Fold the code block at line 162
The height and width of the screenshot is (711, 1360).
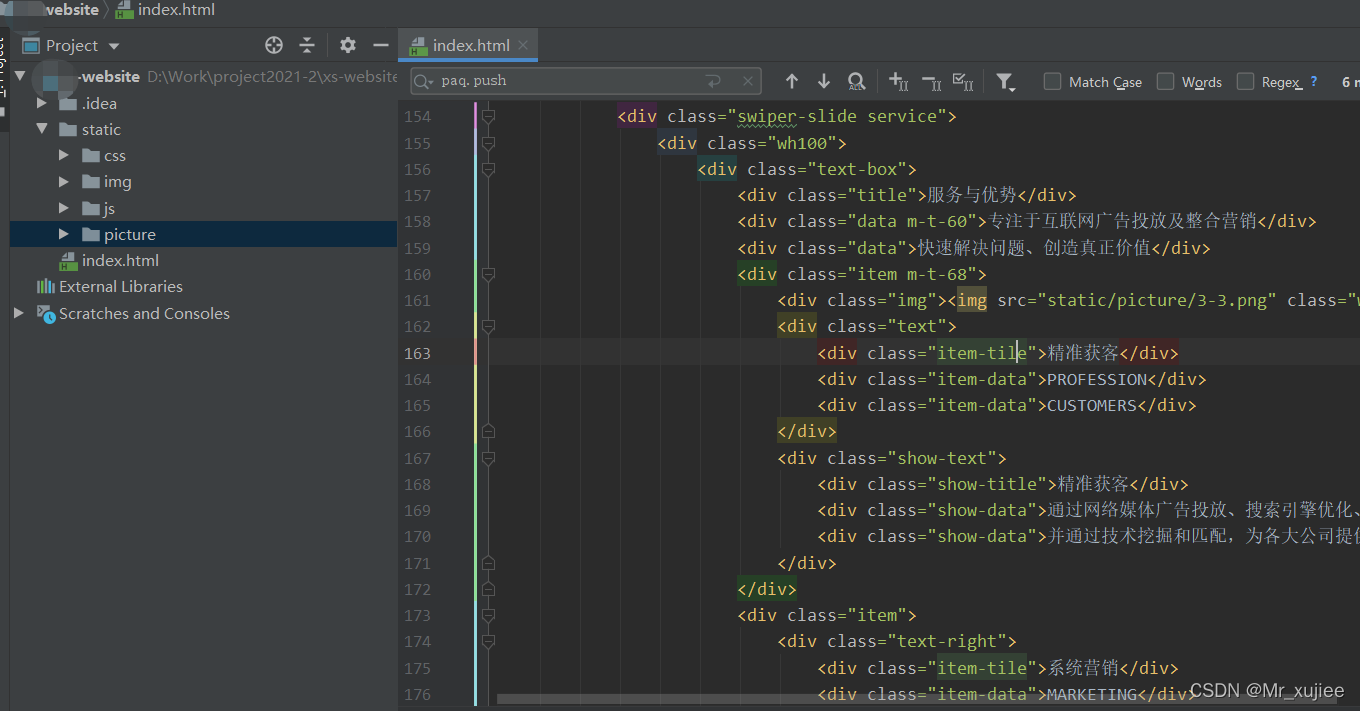click(488, 326)
